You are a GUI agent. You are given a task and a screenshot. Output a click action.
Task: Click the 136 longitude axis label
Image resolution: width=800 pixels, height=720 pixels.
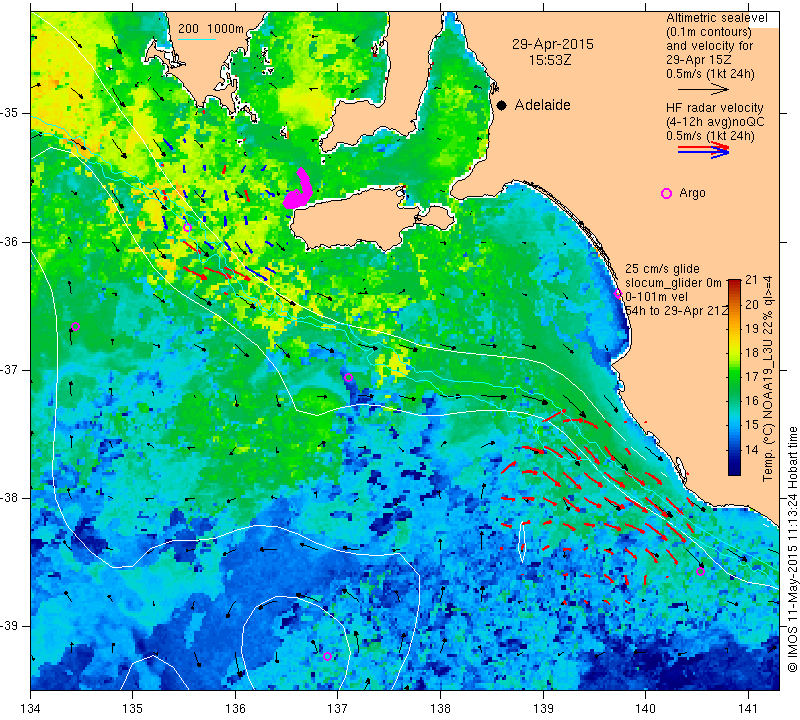click(x=235, y=709)
